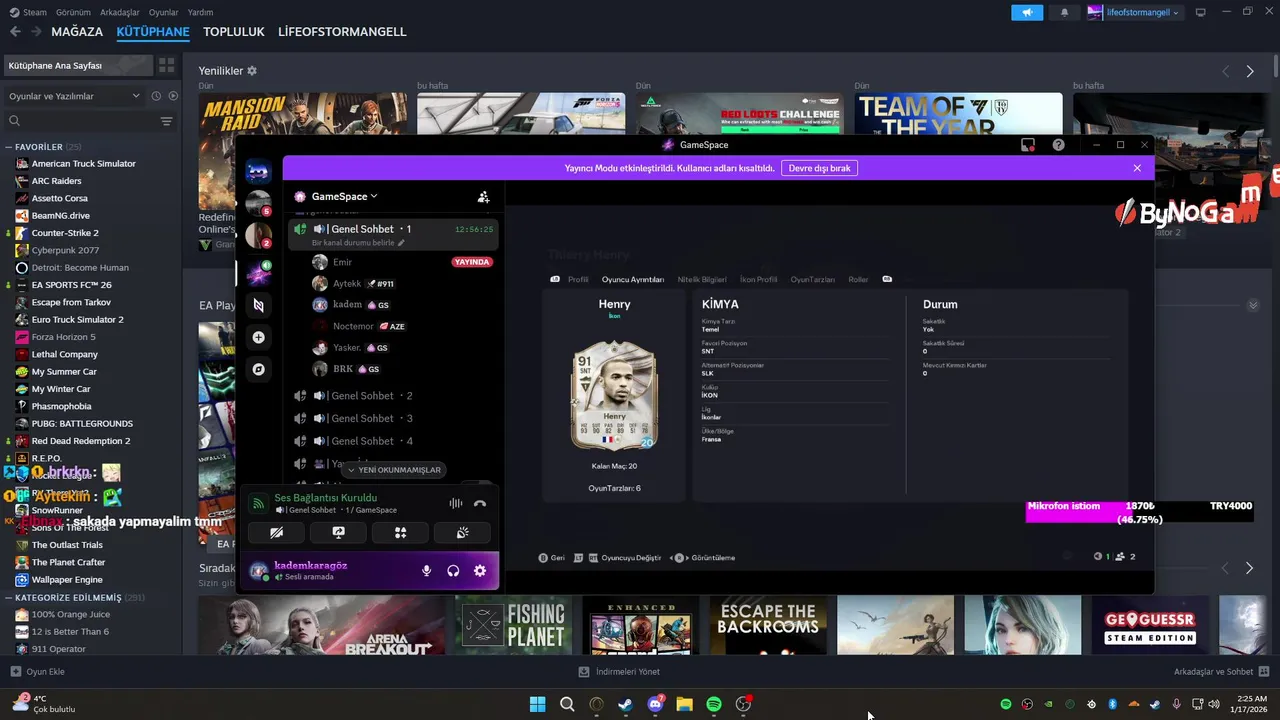The height and width of the screenshot is (720, 1280).
Task: Click the 'Bir kanal durumu belirle' link
Action: coord(358,243)
